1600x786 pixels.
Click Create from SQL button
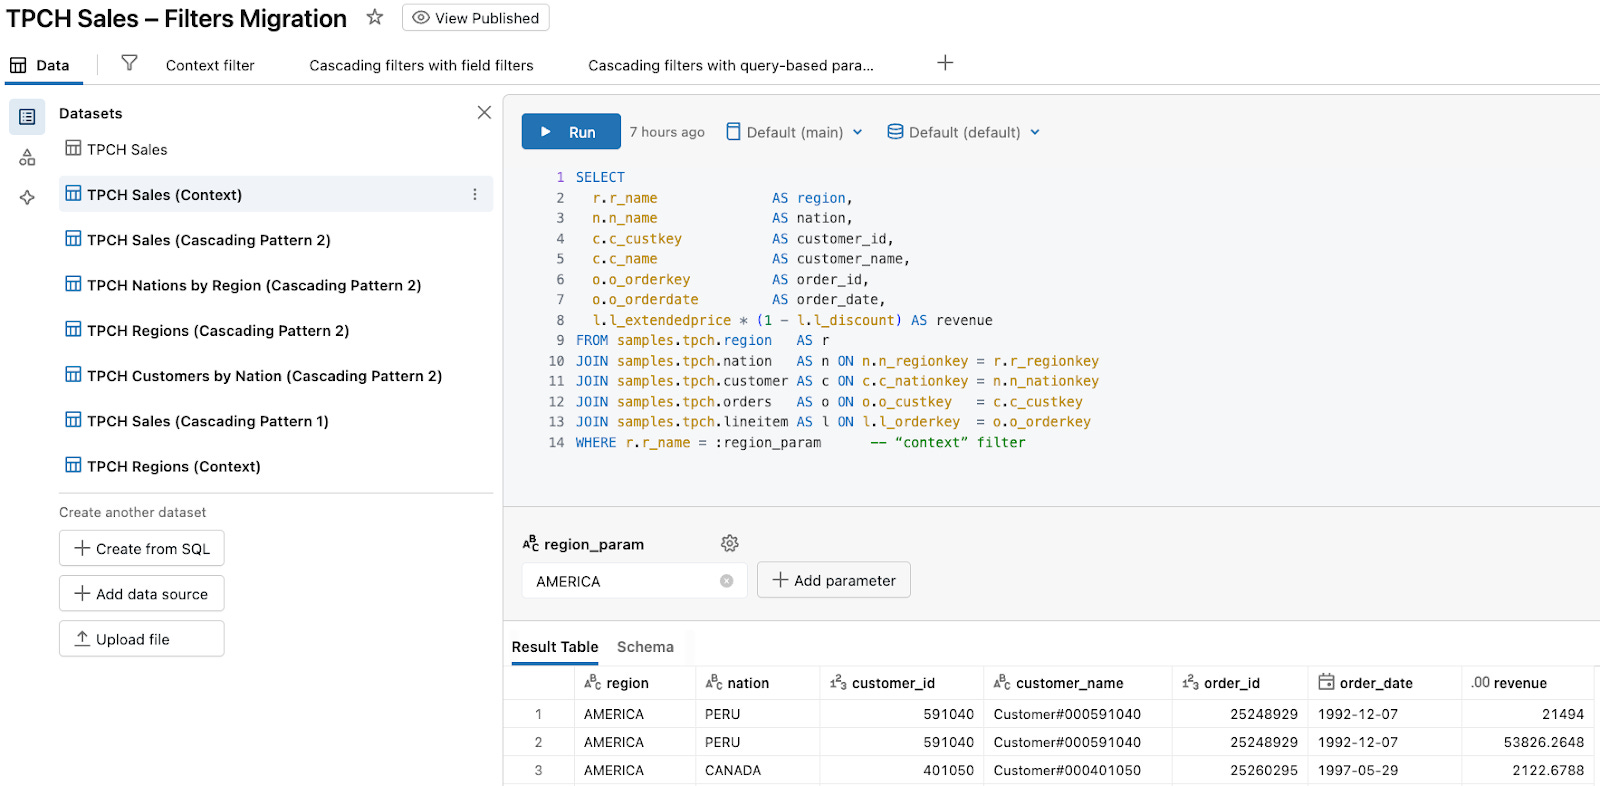tap(142, 548)
